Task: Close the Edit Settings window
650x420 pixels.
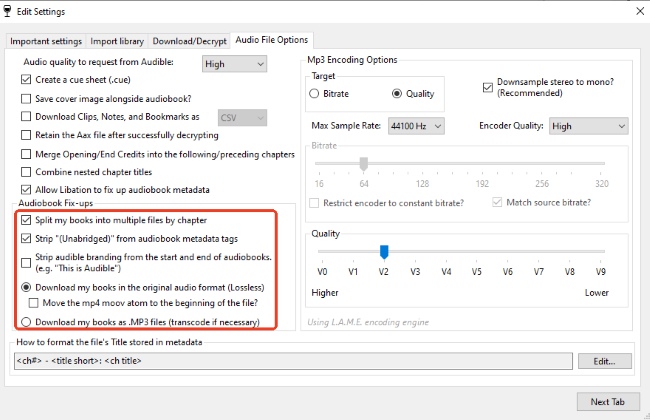Action: tap(640, 11)
